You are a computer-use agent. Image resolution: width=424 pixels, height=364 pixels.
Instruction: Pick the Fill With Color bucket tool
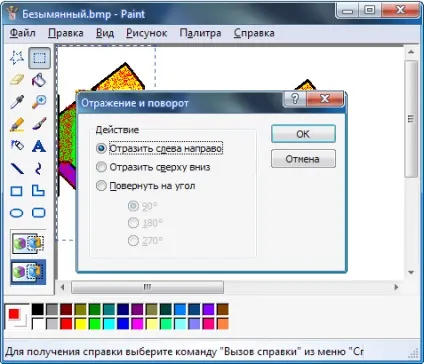coord(39,80)
